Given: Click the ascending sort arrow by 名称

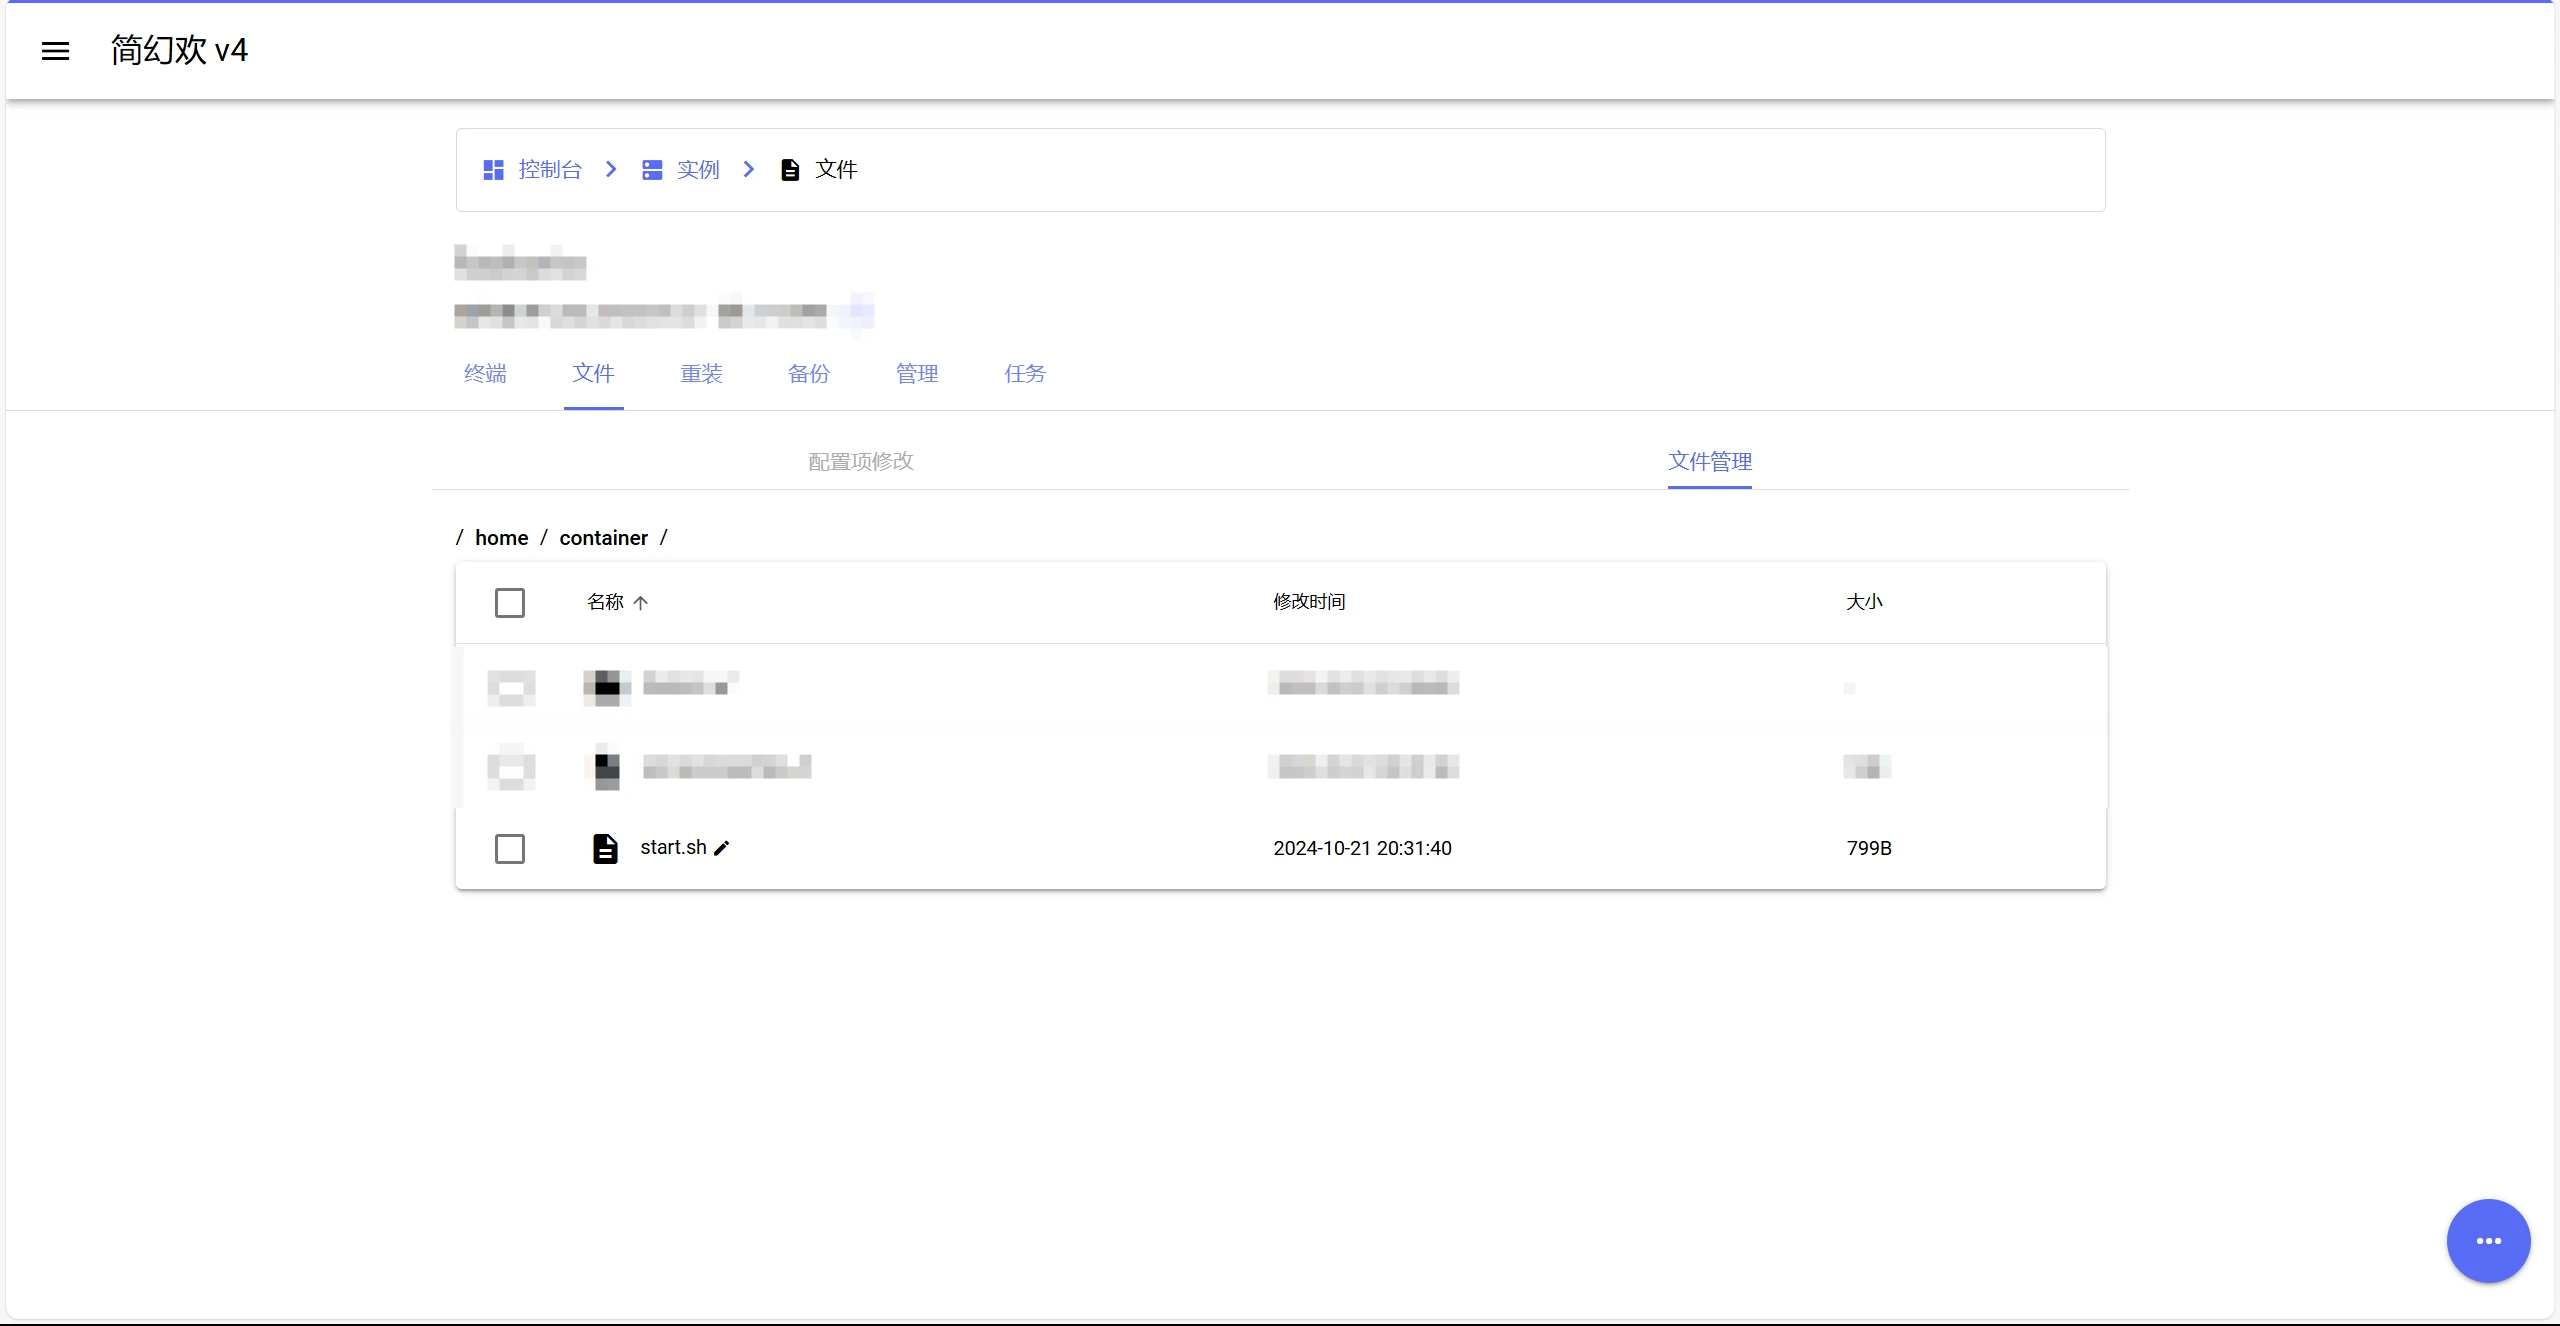Looking at the screenshot, I should pos(641,602).
